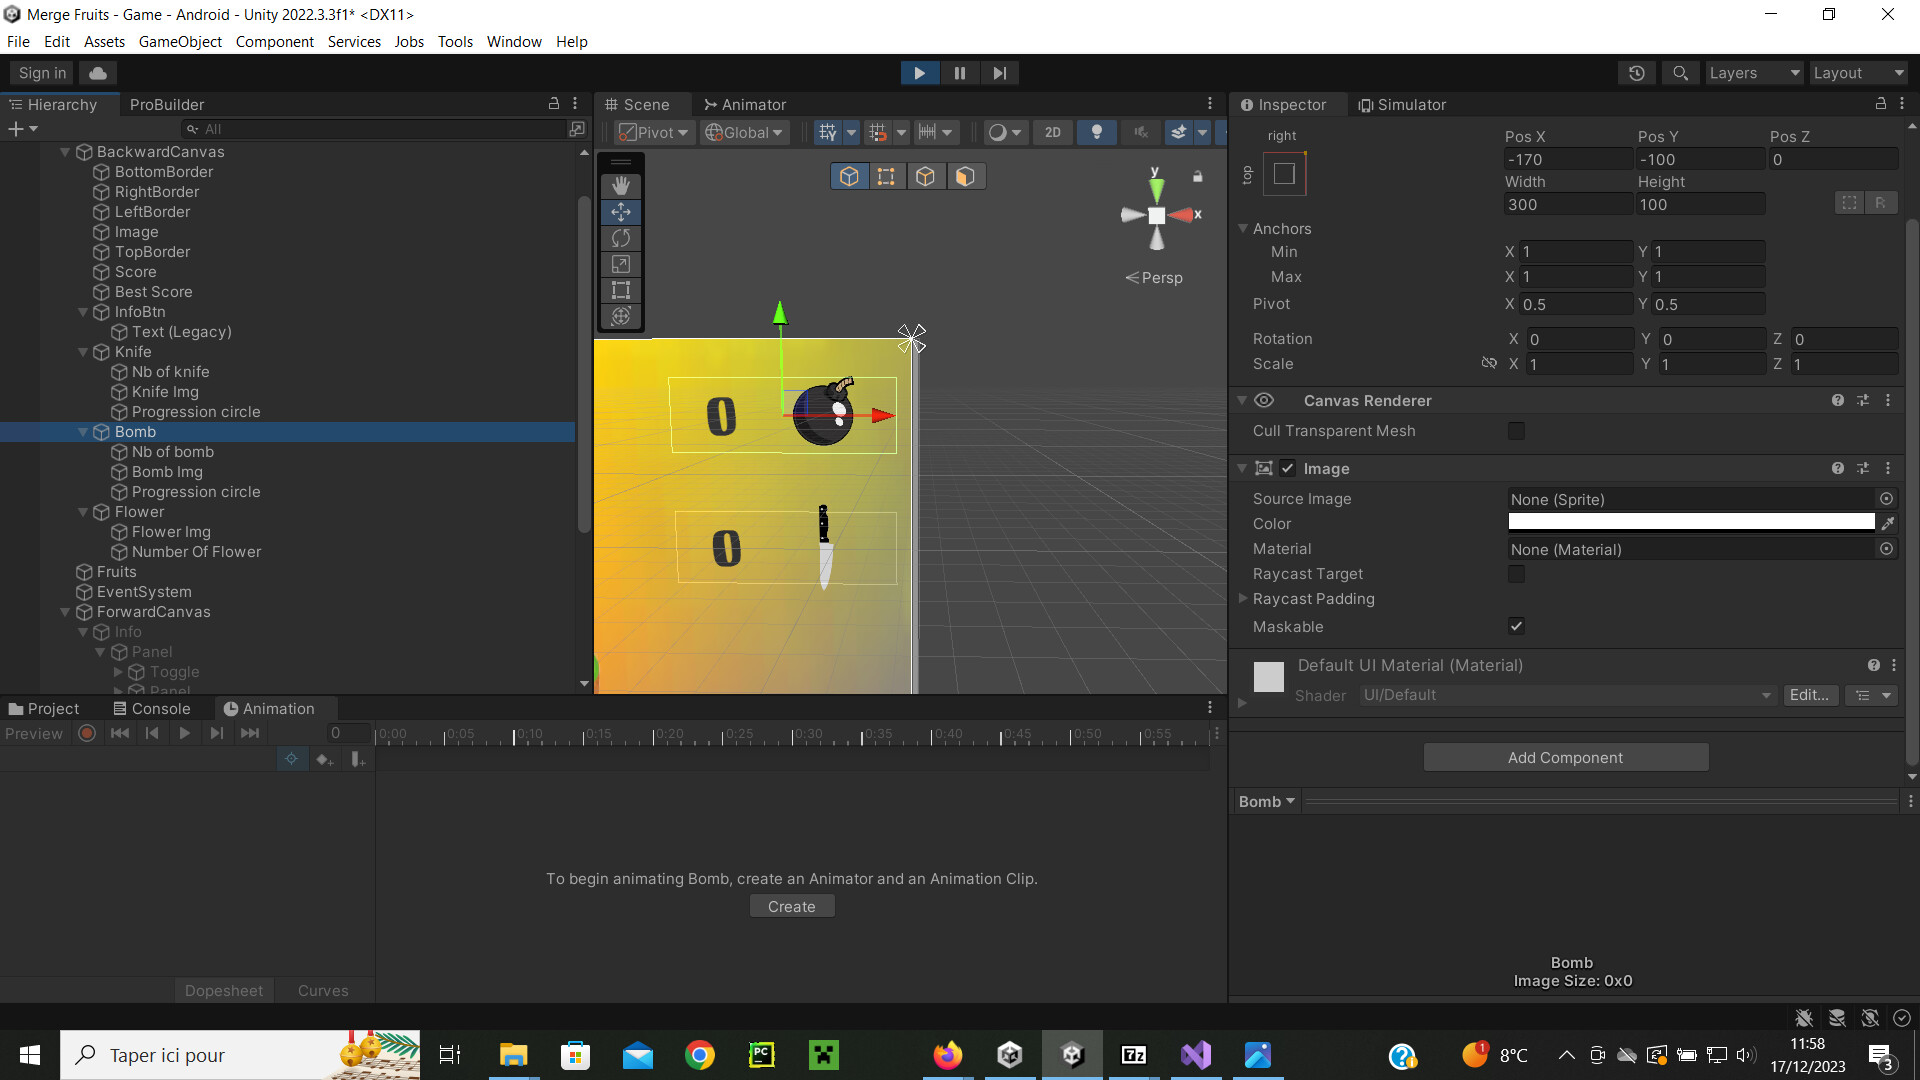Enable record mode in Animation window
1920x1080 pixels.
click(86, 733)
